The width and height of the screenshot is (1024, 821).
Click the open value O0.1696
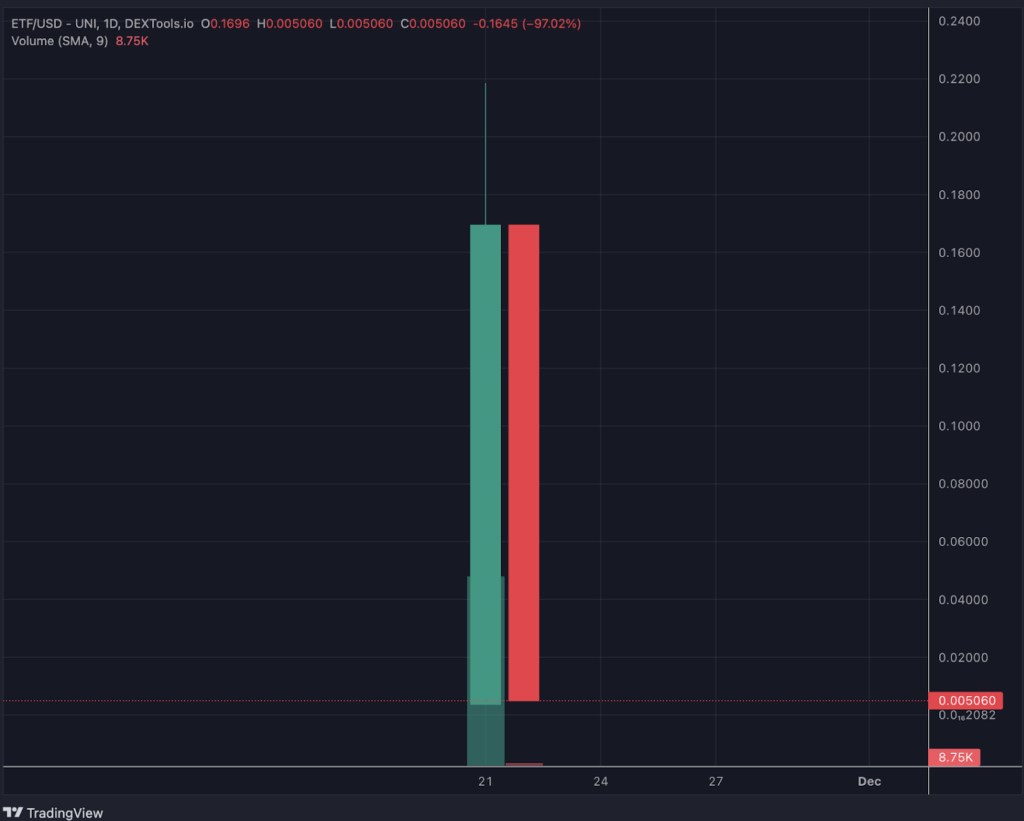point(225,24)
